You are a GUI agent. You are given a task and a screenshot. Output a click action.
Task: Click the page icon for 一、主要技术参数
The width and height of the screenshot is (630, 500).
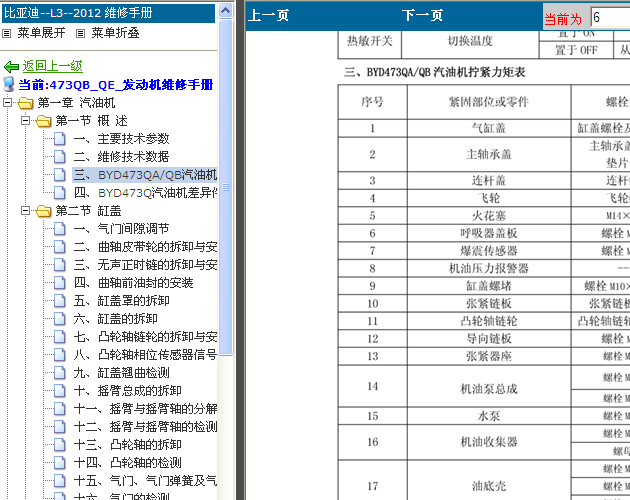[x=60, y=139]
